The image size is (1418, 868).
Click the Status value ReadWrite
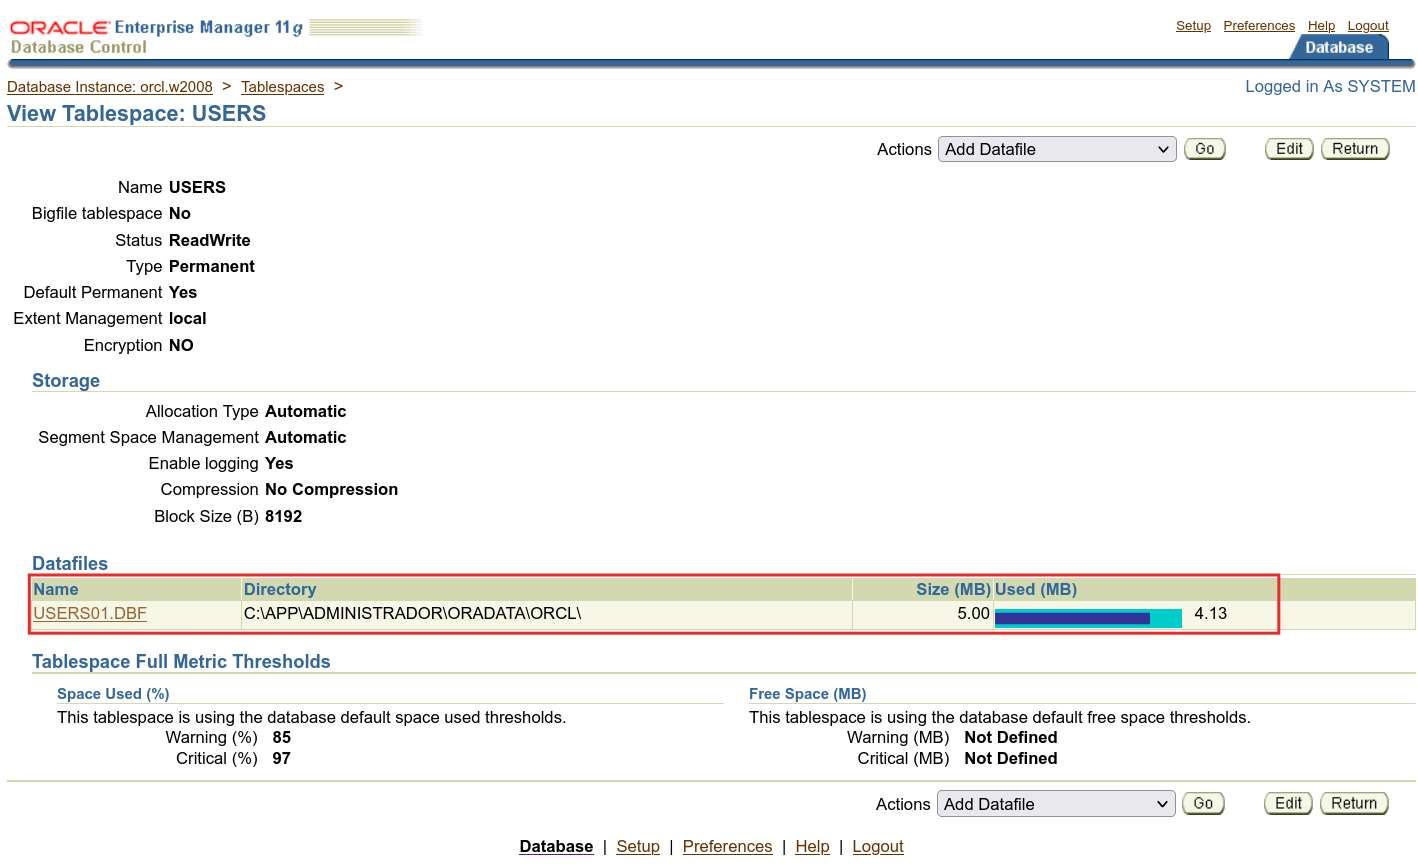click(210, 240)
